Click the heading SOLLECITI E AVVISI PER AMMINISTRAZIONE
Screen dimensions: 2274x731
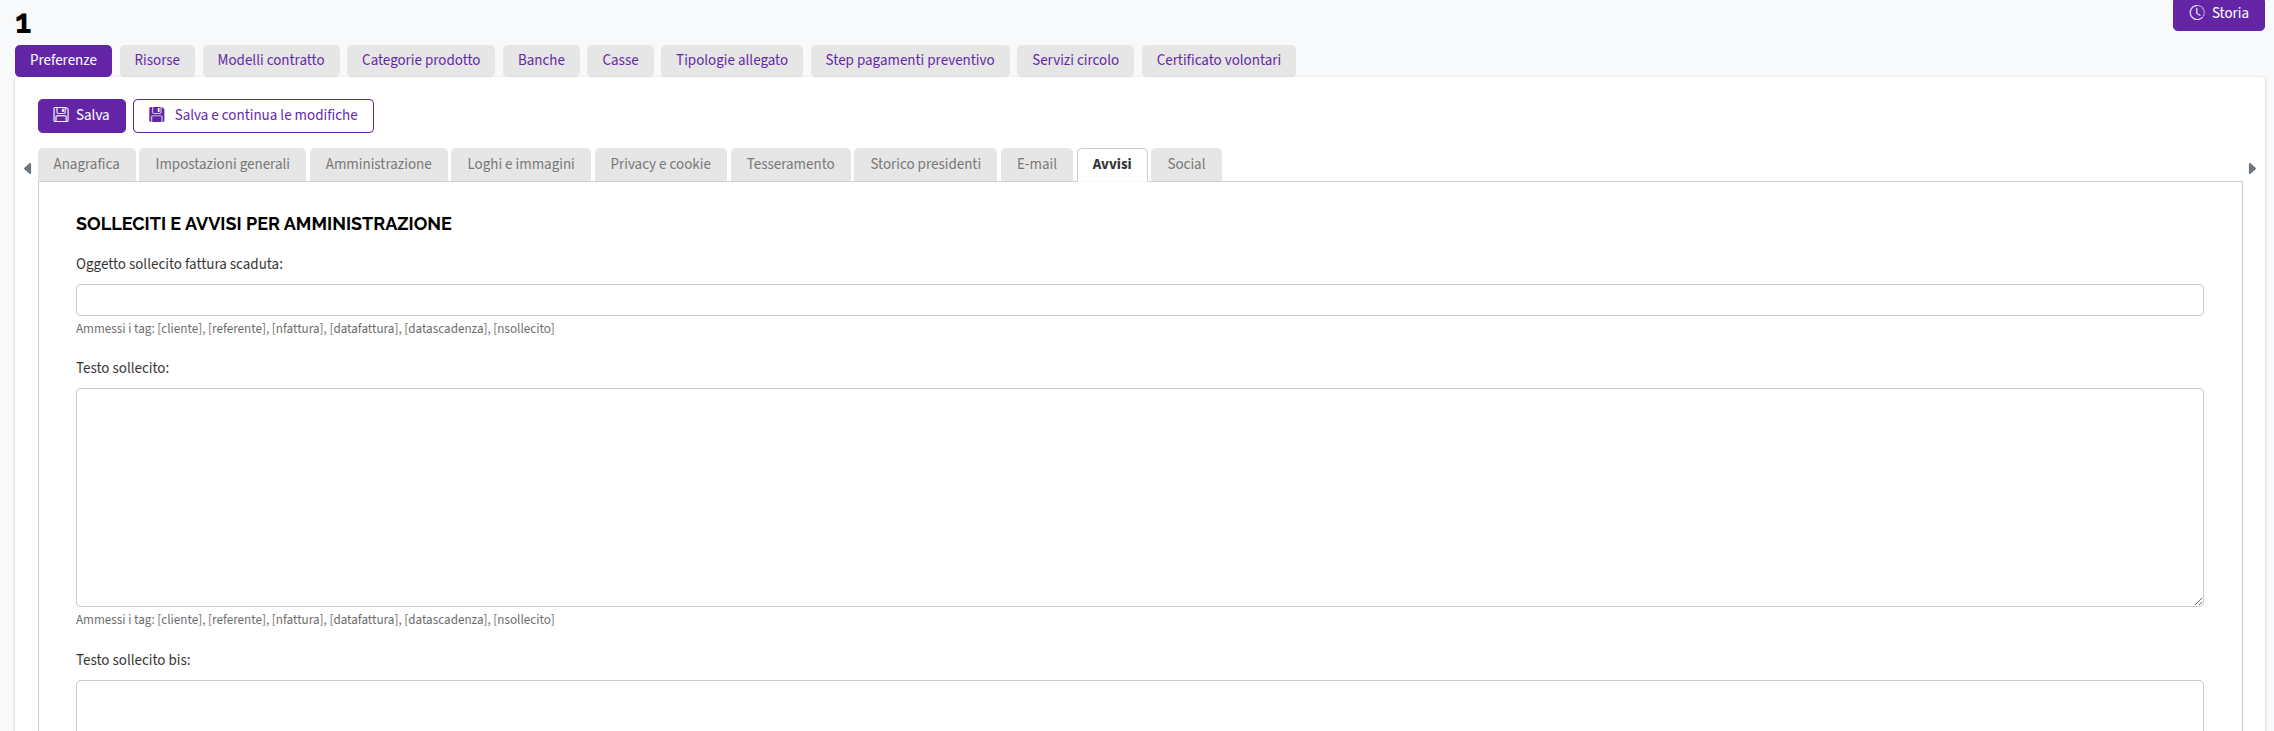[264, 224]
